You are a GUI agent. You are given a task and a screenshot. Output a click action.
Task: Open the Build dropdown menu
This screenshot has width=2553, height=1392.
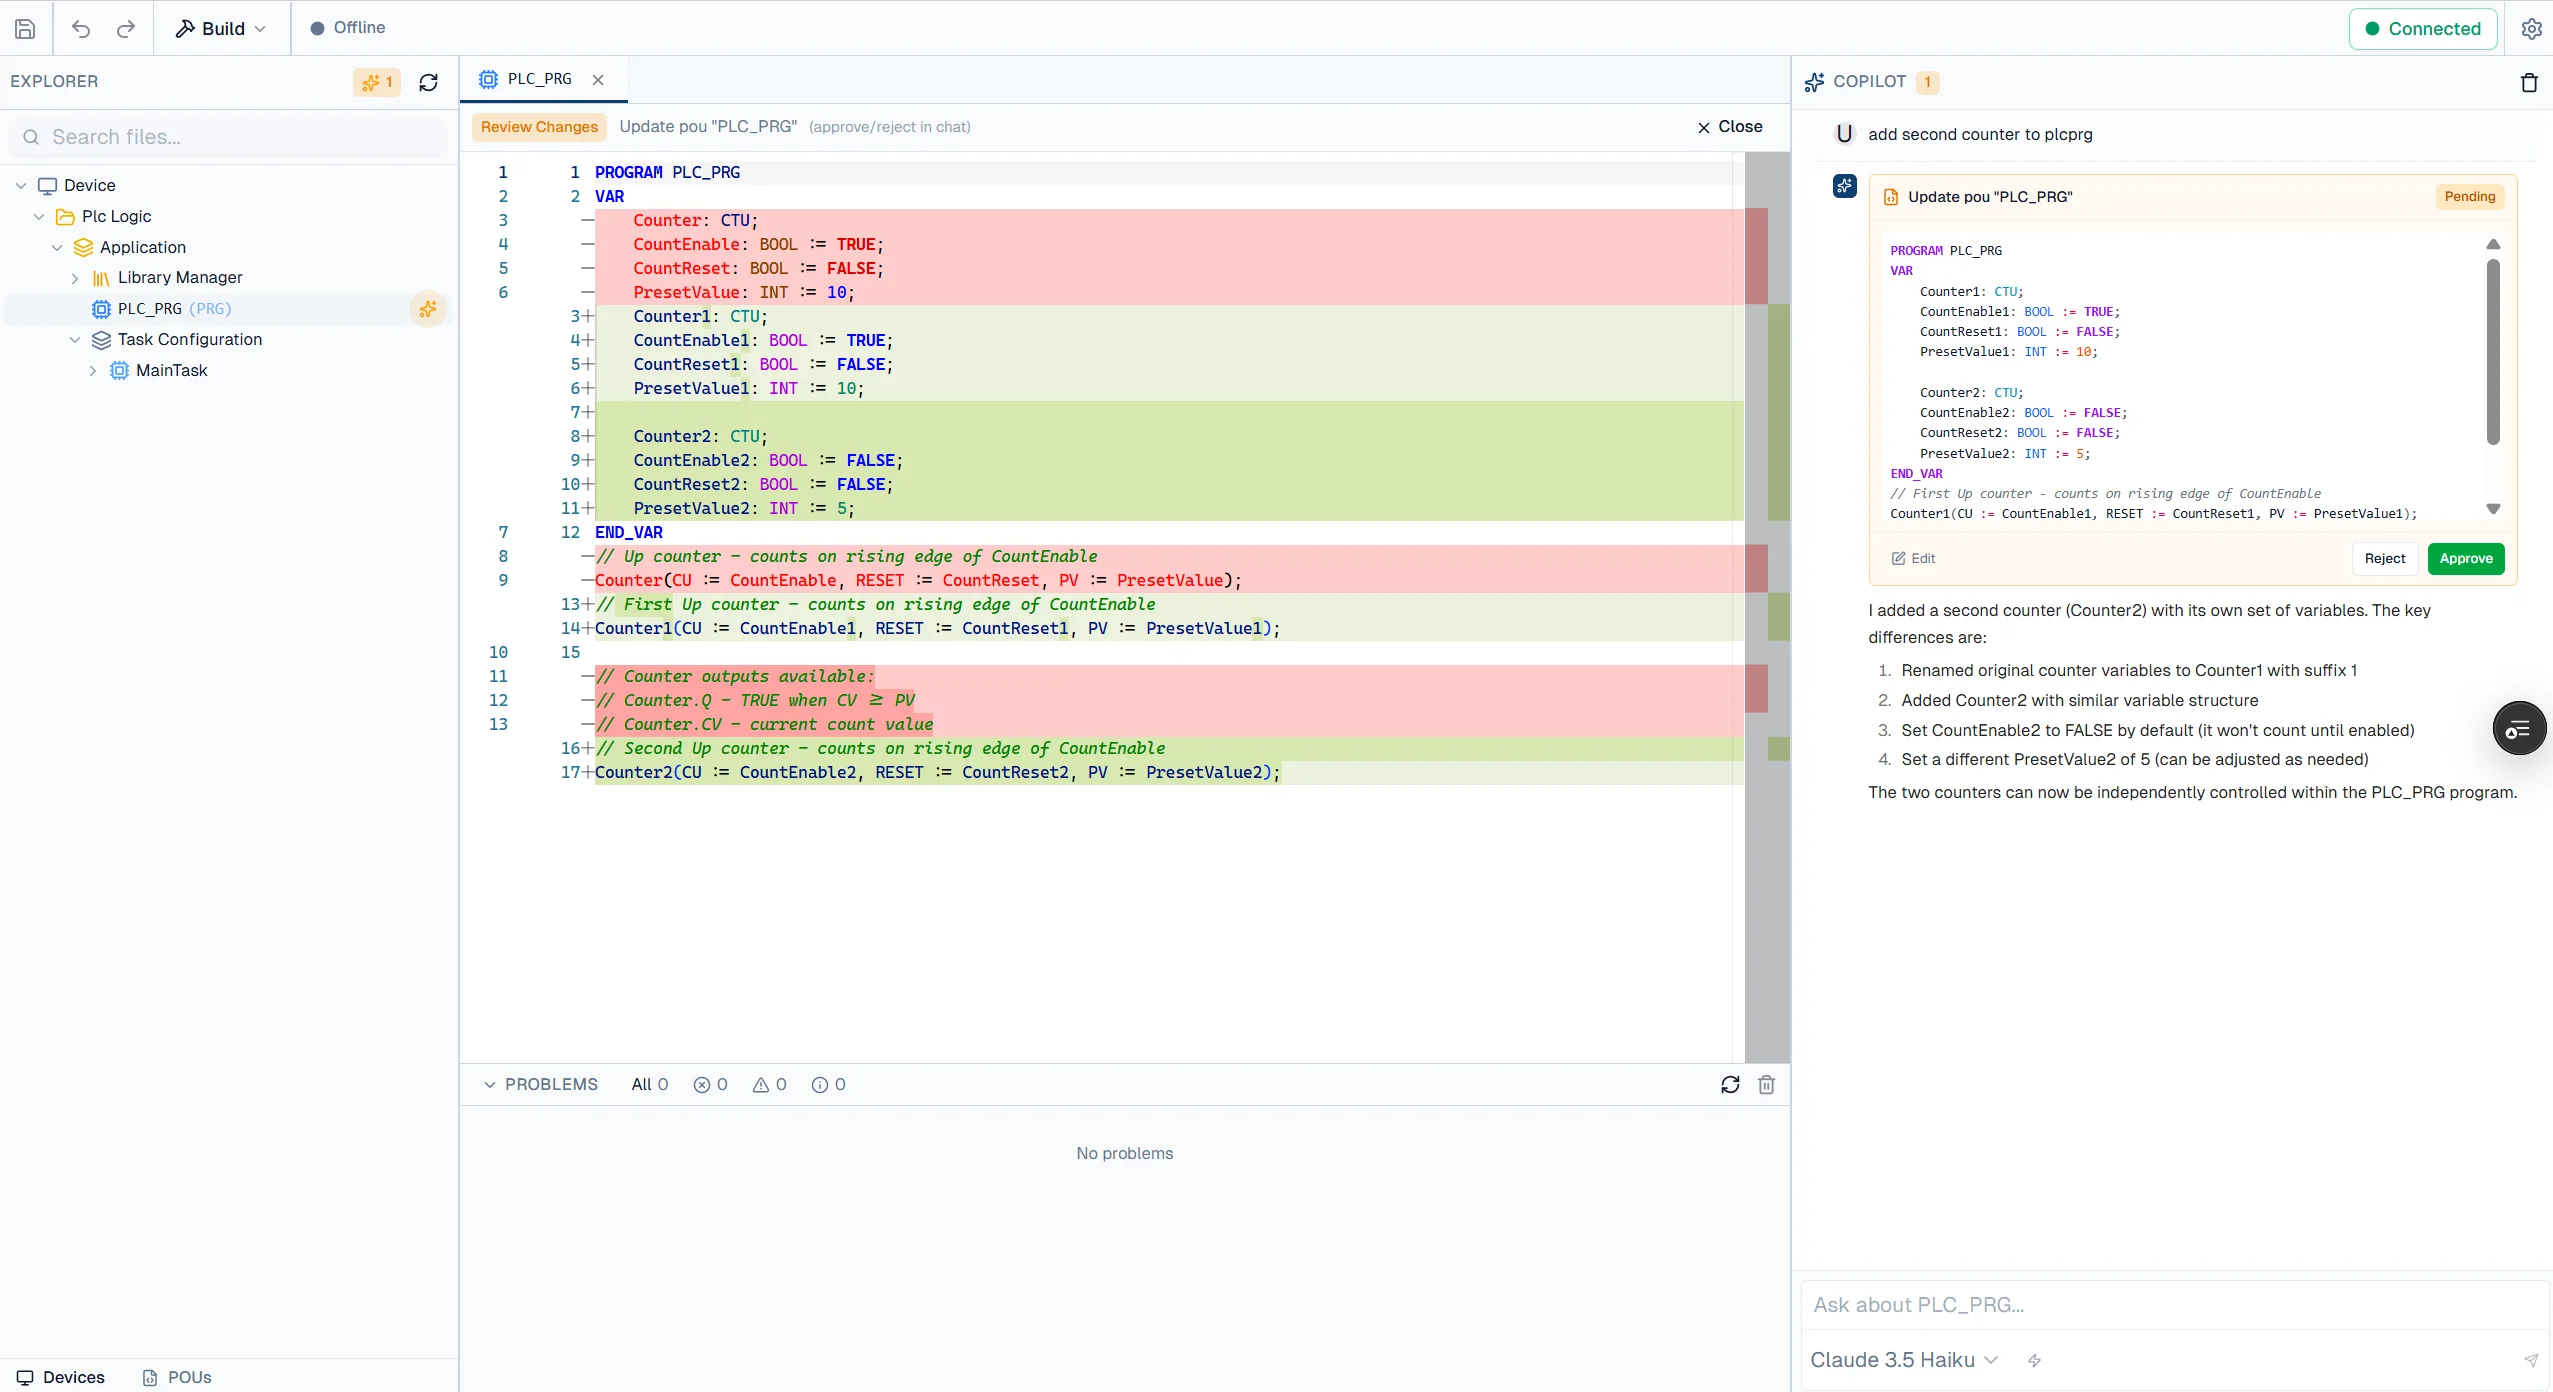220,28
